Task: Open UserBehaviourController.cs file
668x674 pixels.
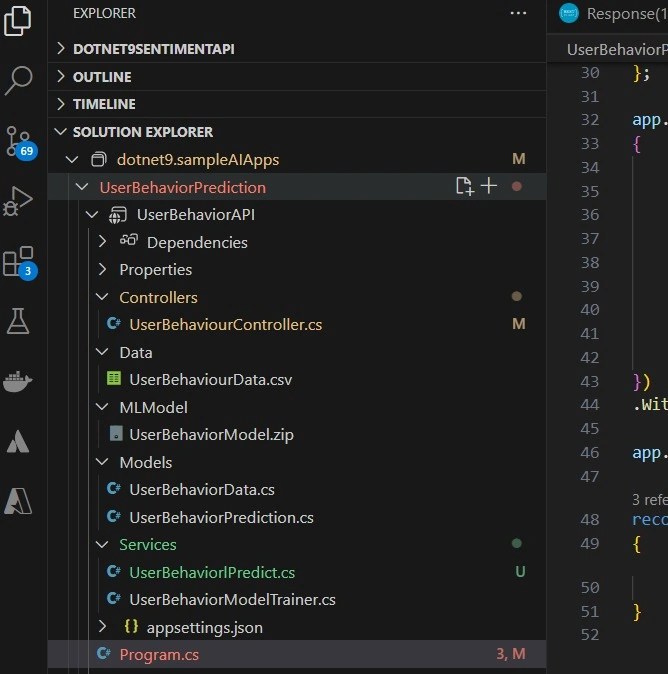Action: [226, 325]
